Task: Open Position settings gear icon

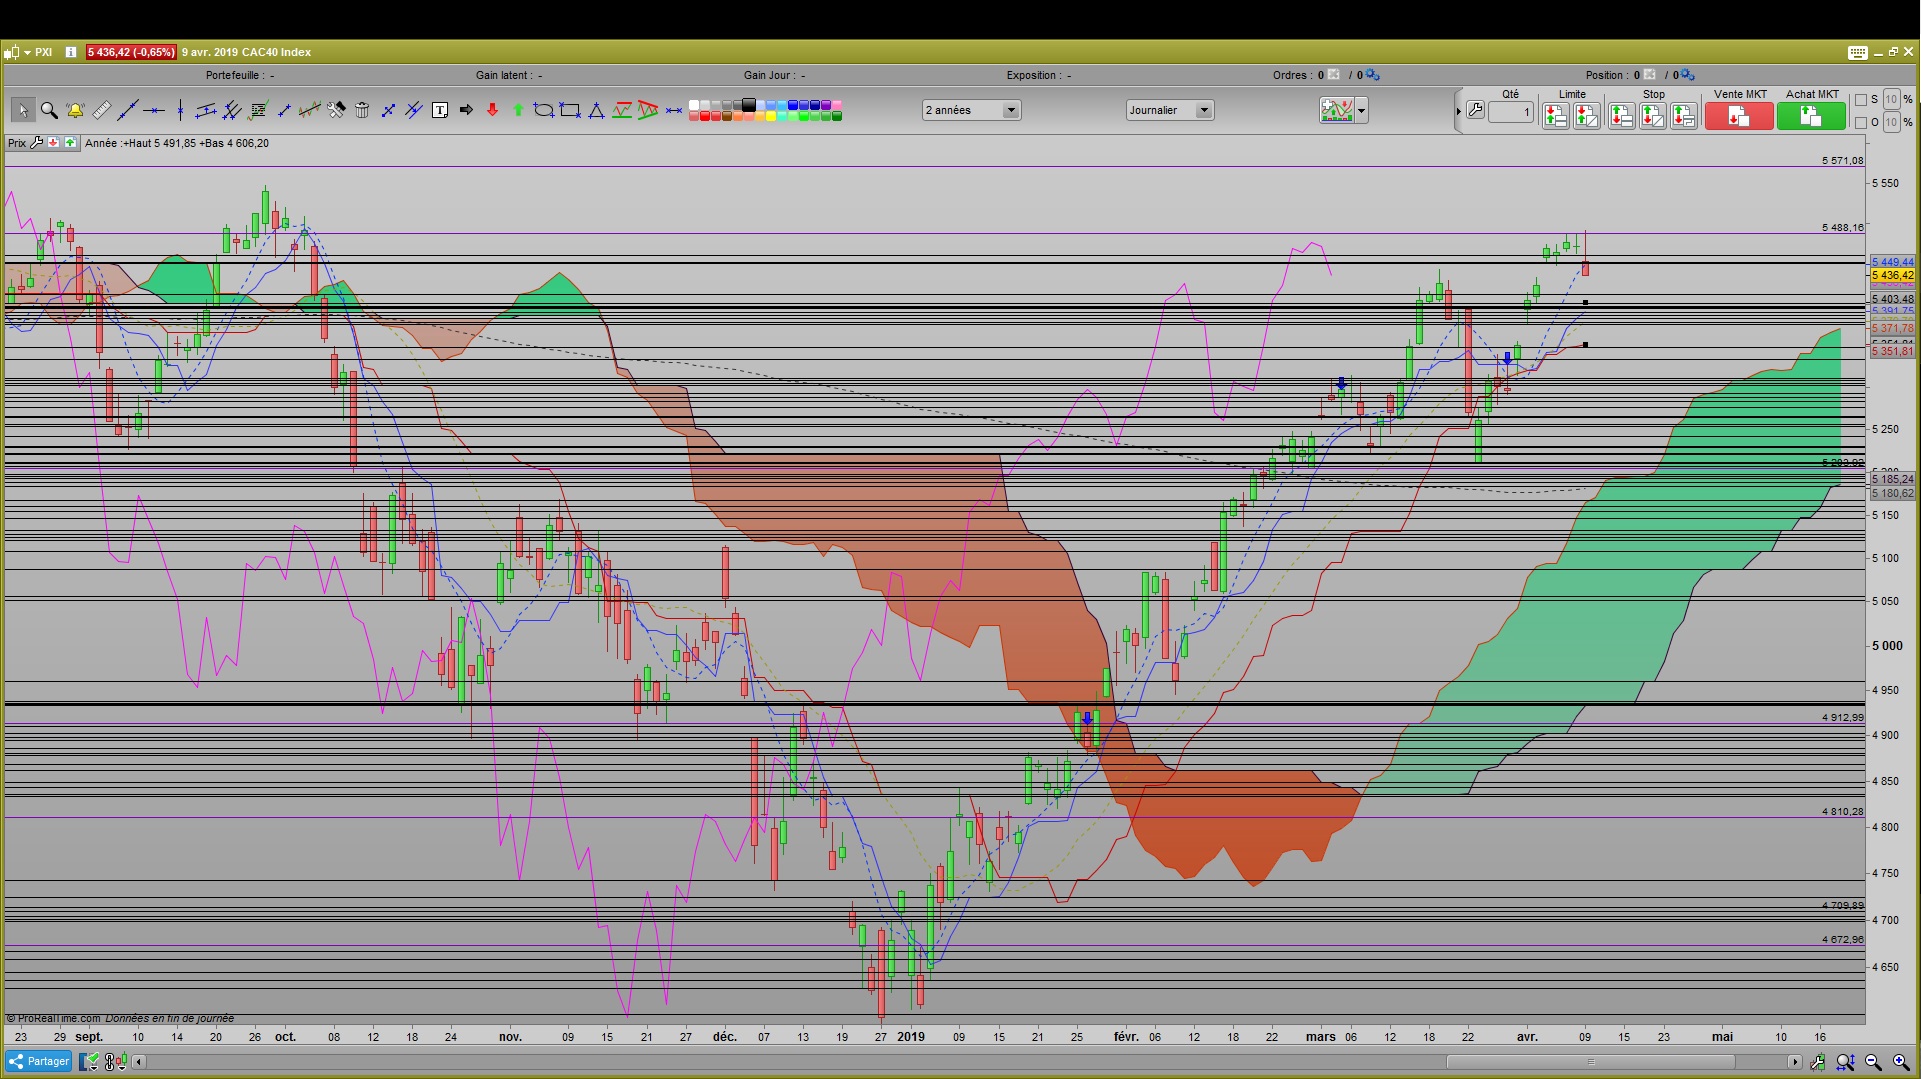Action: tap(1687, 75)
